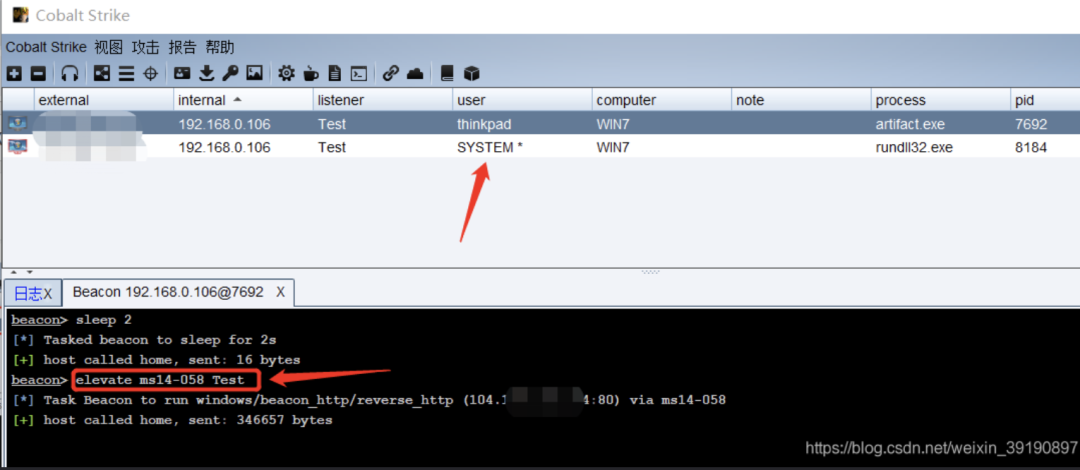
Task: Click the coffee cup Java applet icon
Action: click(x=311, y=73)
